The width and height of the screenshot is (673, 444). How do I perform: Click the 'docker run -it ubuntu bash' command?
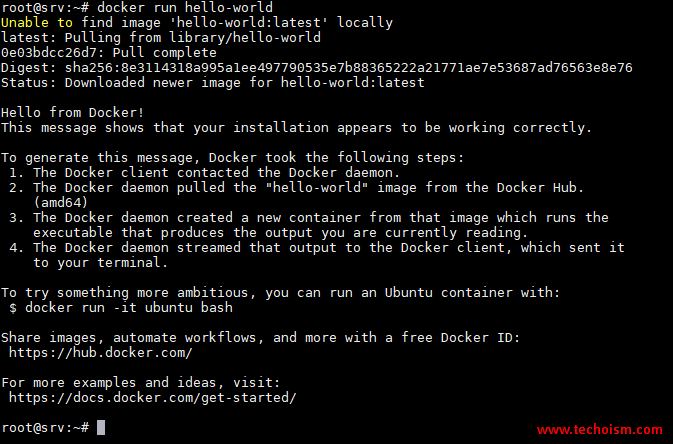(x=129, y=307)
